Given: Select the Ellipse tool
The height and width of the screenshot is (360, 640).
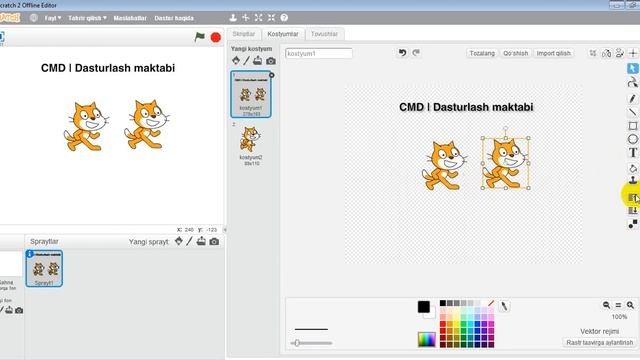Looking at the screenshot, I should [633, 139].
